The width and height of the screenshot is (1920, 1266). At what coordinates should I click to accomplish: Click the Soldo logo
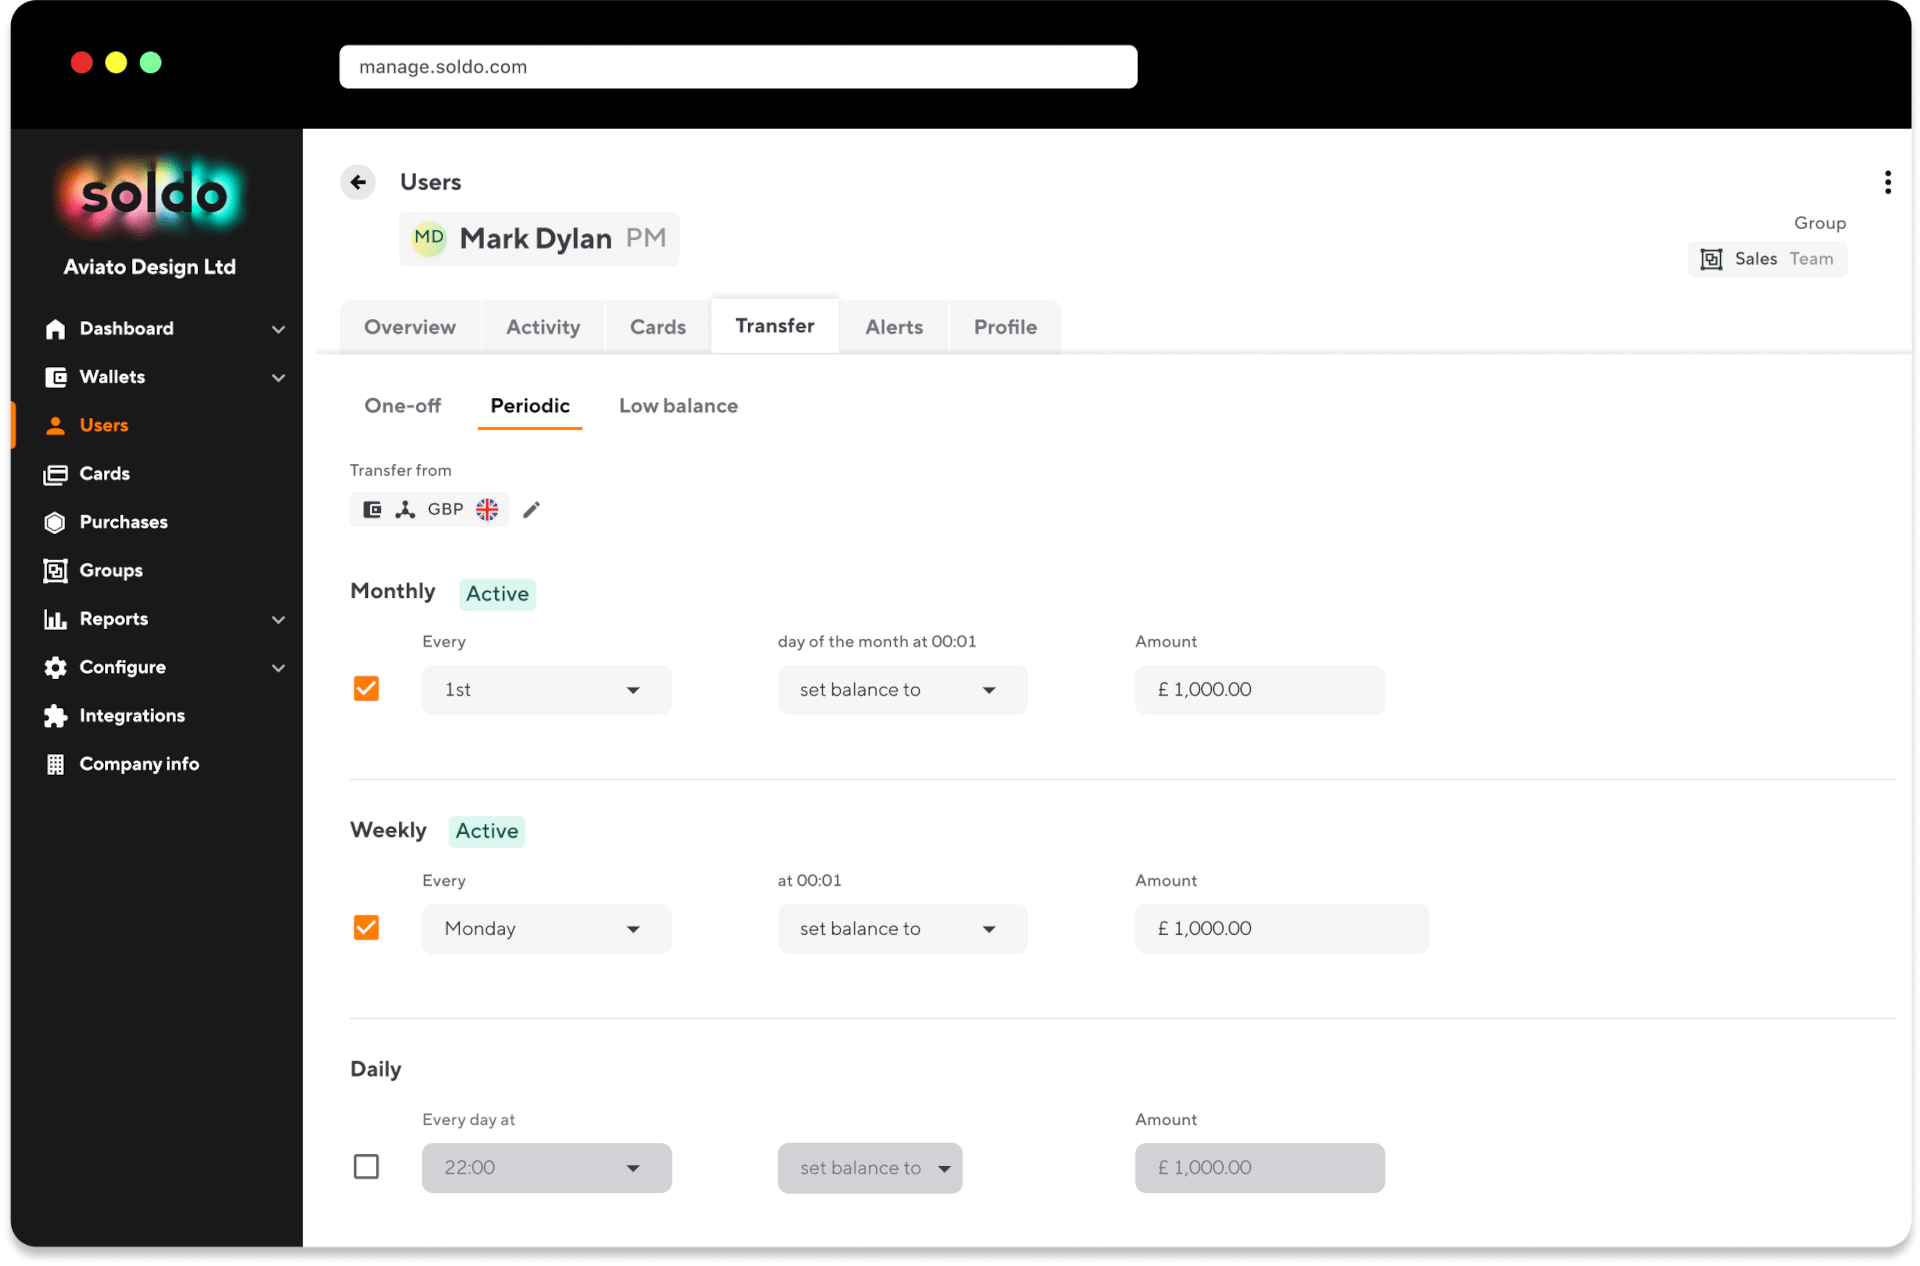point(152,195)
